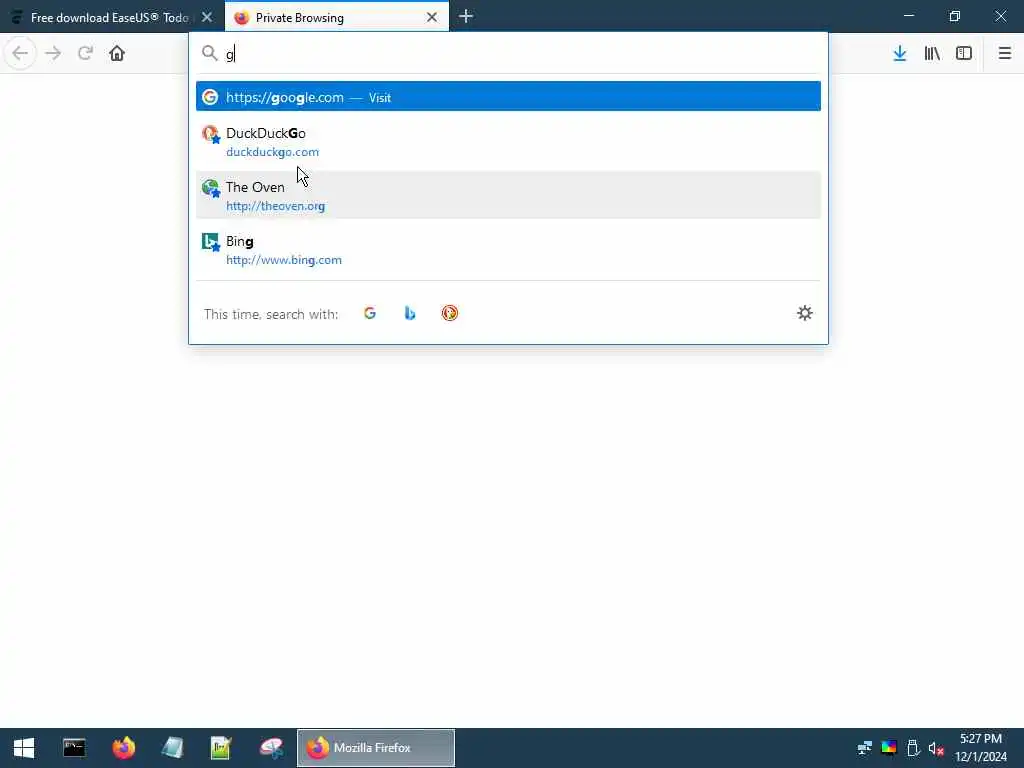Screen dimensions: 1024x768
Task: Open the network tray icon
Action: (865, 748)
